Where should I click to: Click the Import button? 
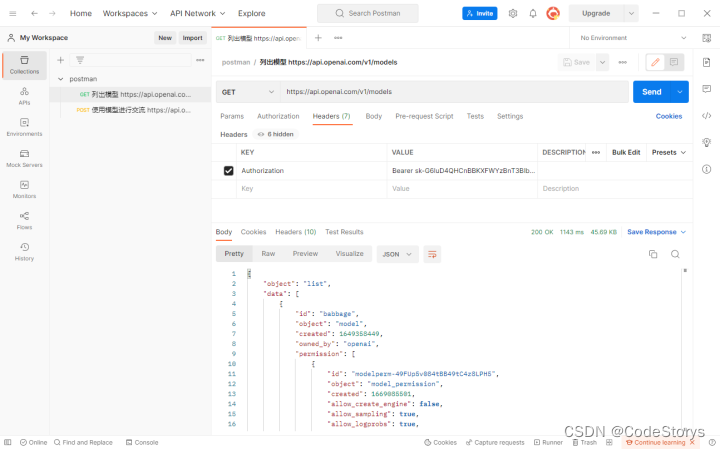192,38
